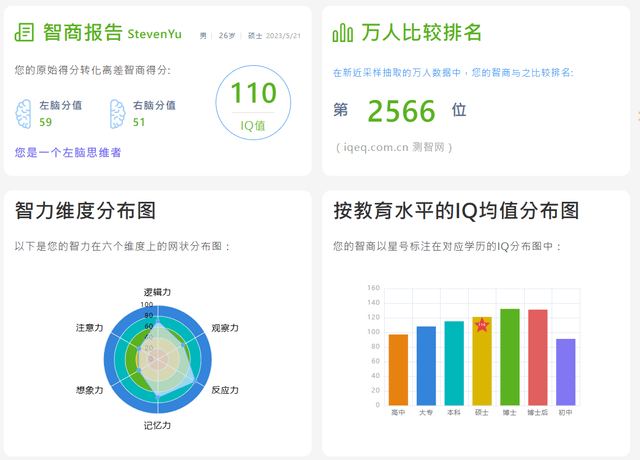The width and height of the screenshot is (640, 460).
Task: Click the ranking number 2566
Action: [402, 111]
